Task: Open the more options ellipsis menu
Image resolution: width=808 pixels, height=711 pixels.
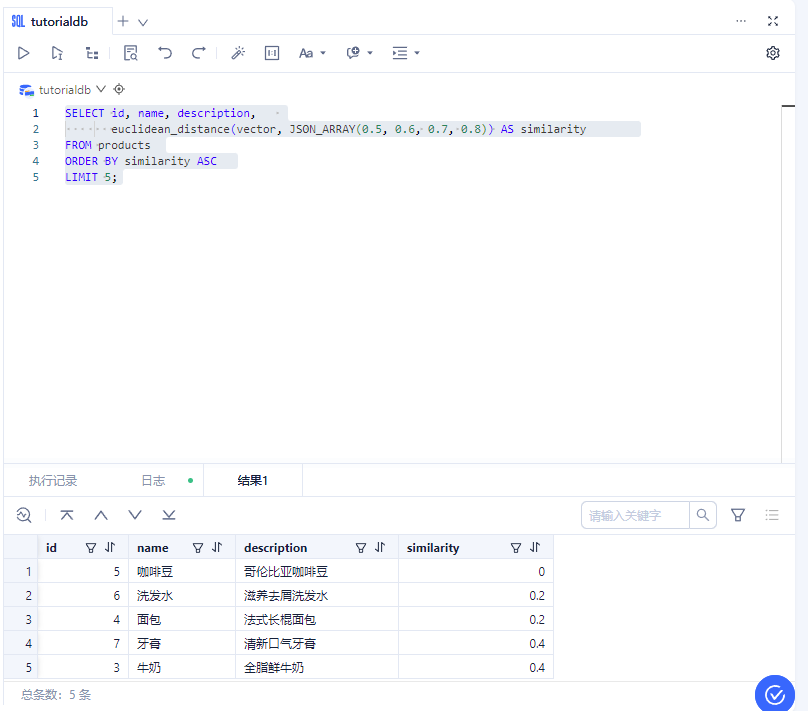Action: coord(740,21)
